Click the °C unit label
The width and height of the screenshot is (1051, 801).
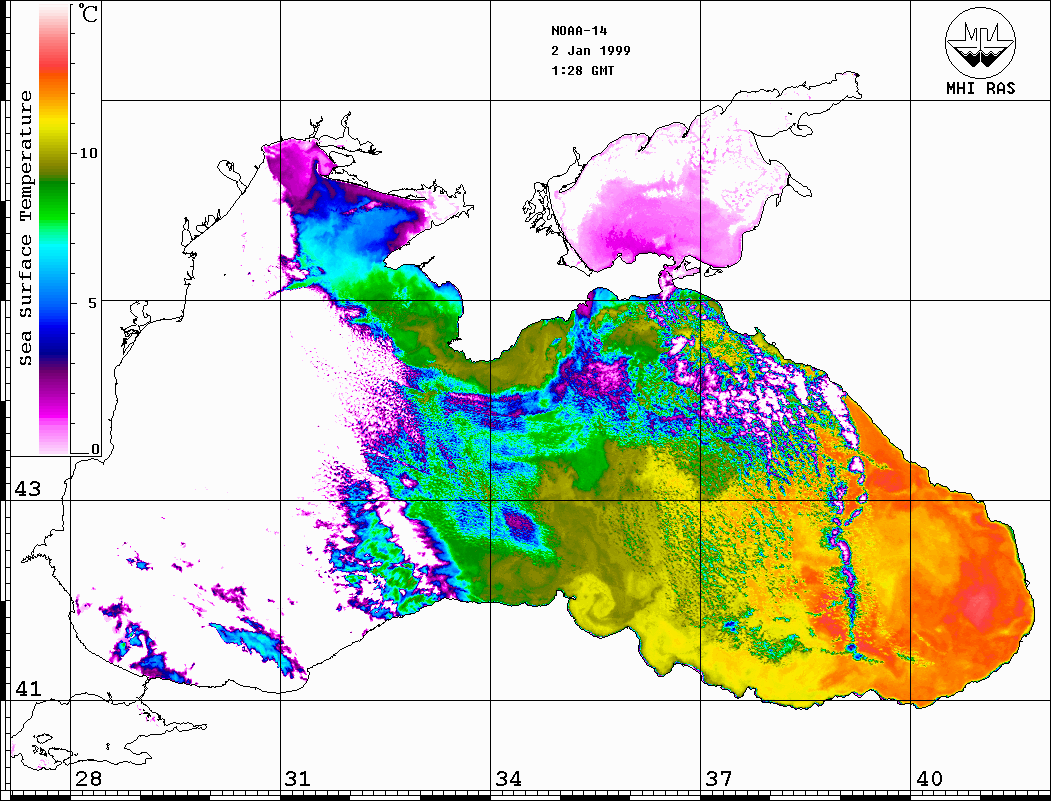point(87,13)
